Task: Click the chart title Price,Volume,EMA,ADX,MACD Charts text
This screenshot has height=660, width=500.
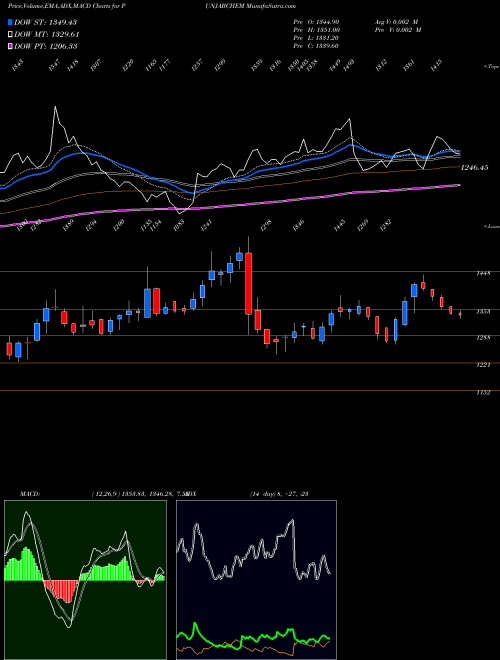Action: coord(65,6)
